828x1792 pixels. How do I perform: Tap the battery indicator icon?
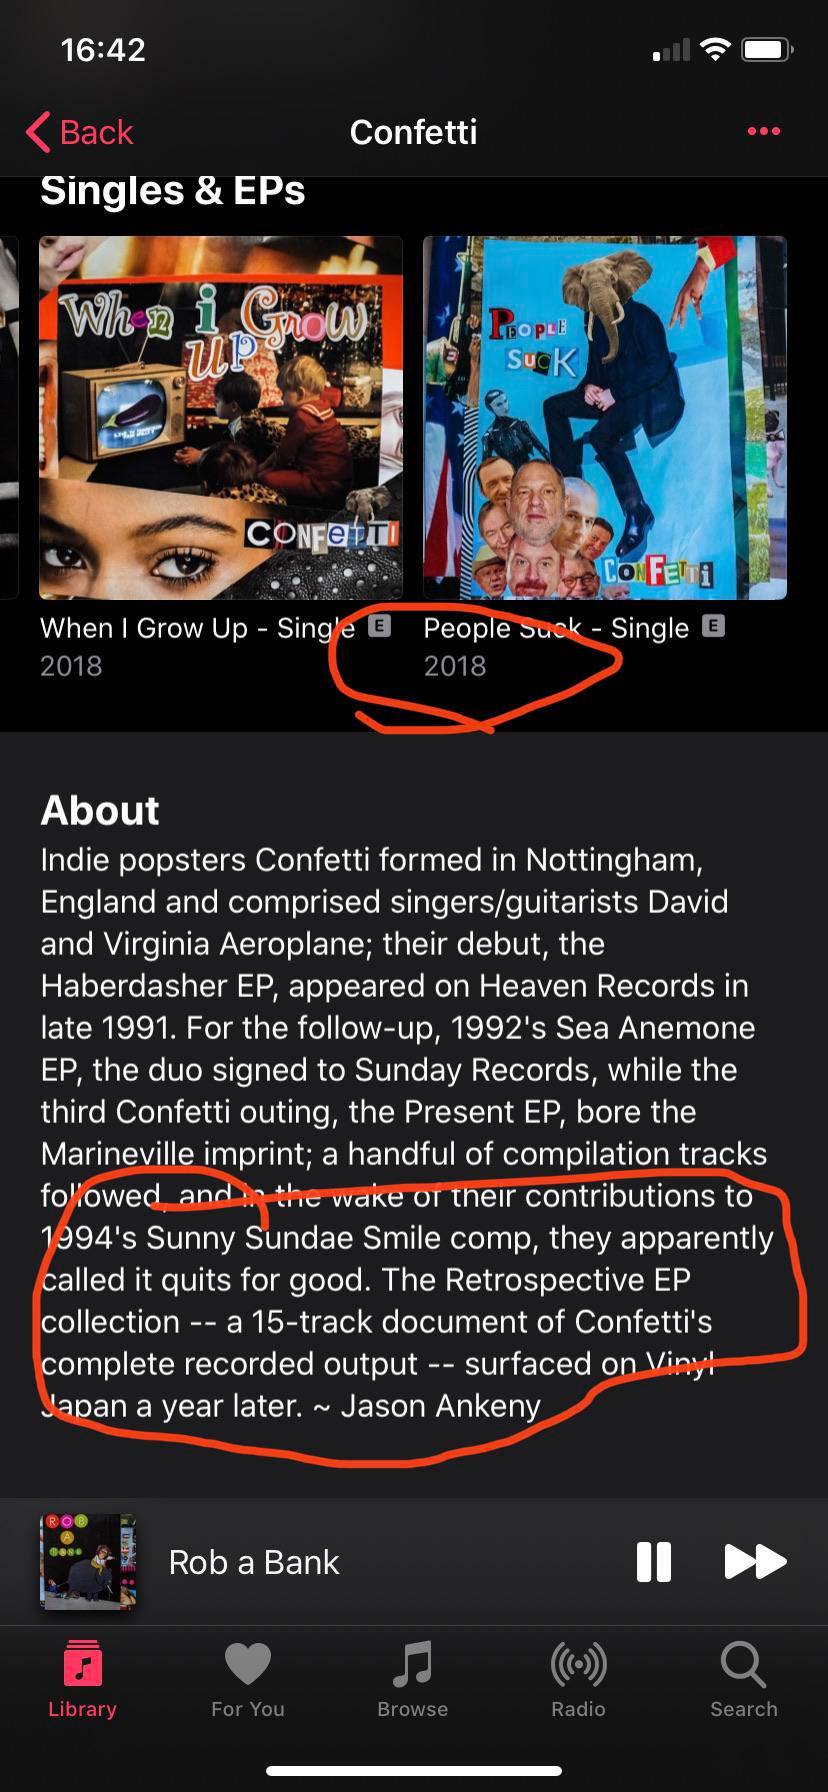coord(767,49)
